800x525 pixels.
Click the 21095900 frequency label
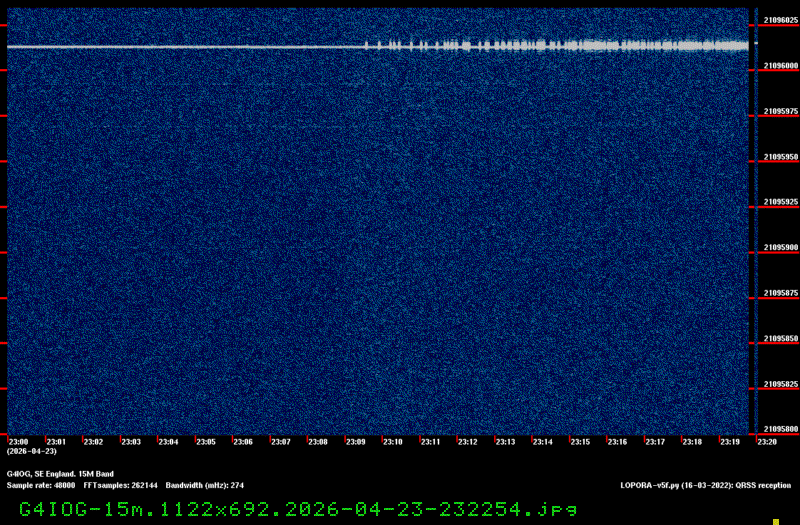click(x=781, y=247)
